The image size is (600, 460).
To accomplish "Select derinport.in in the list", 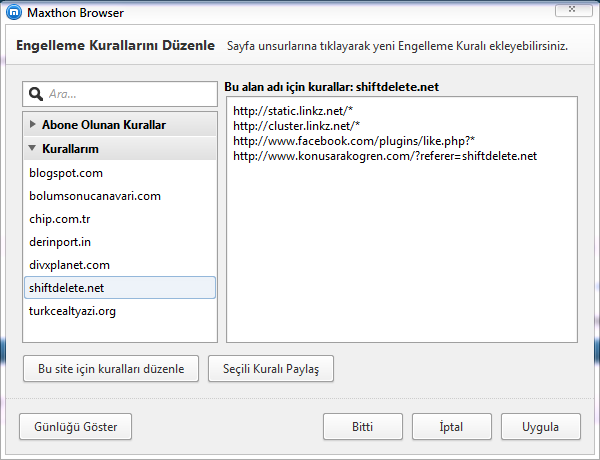I will click(x=120, y=242).
